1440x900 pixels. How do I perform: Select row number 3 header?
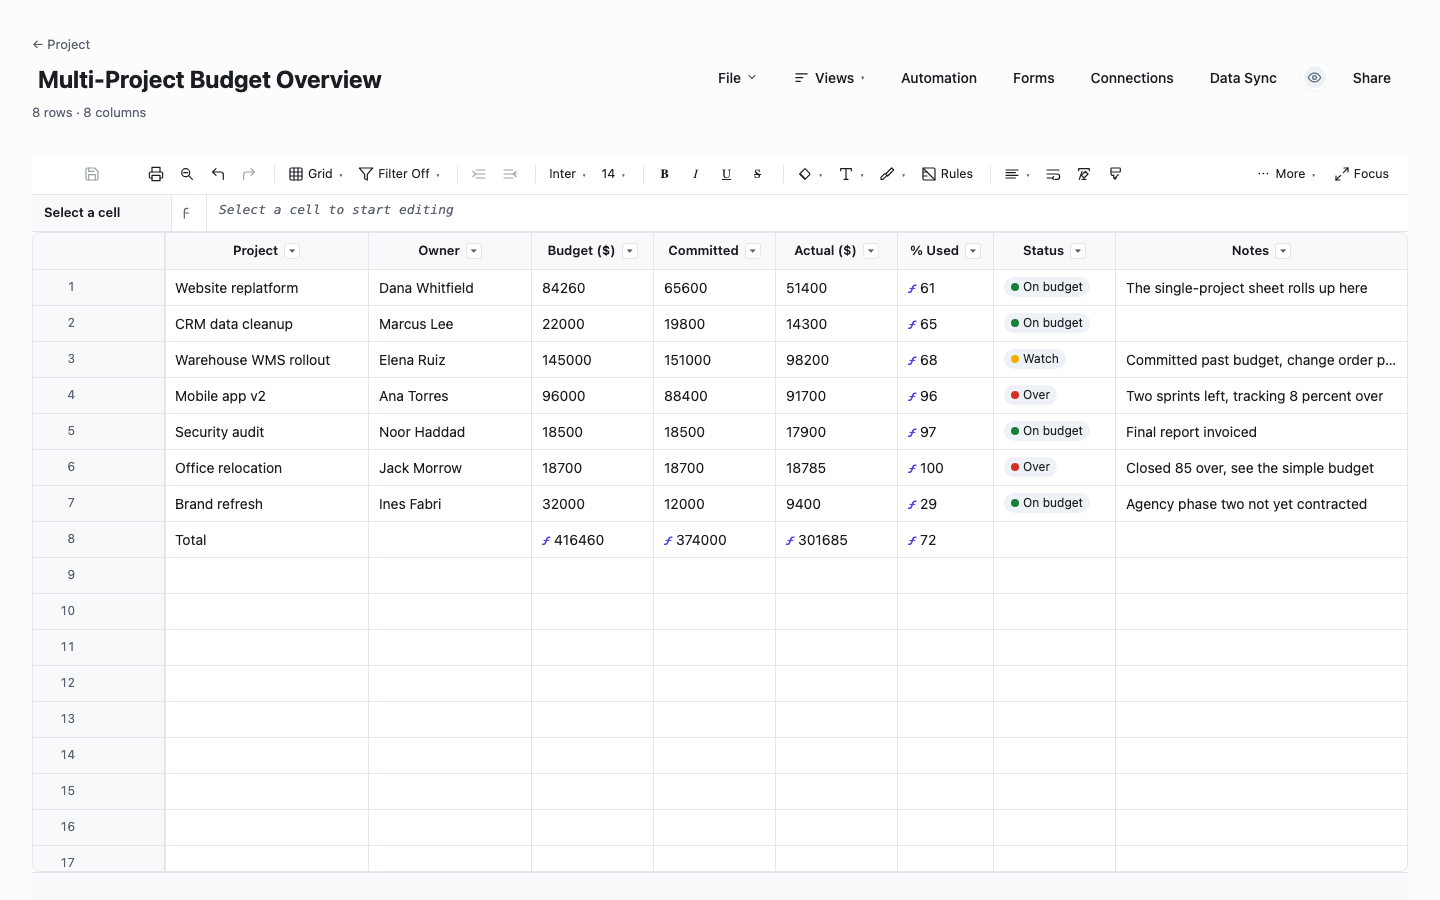click(99, 359)
